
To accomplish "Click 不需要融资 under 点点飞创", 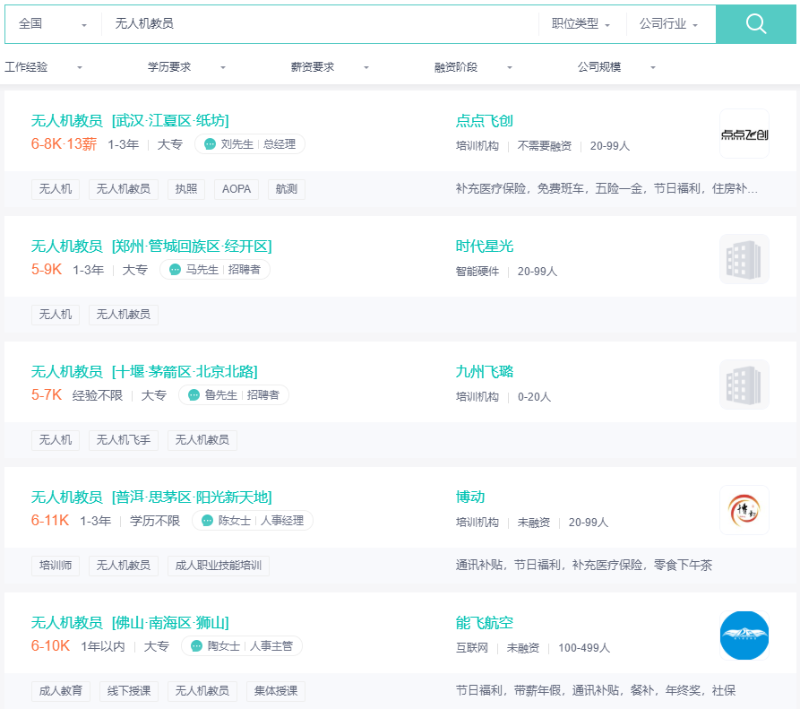I will tap(544, 146).
